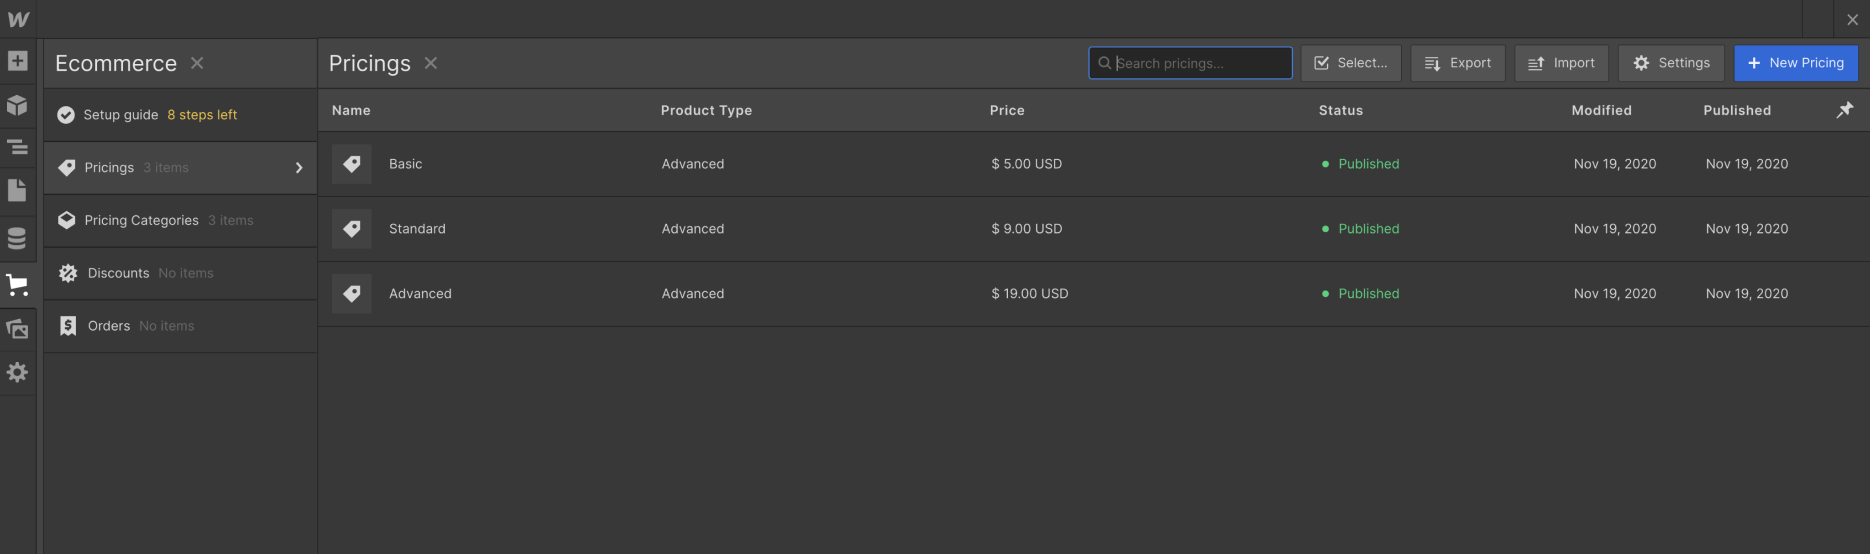The height and width of the screenshot is (554, 1870).
Task: Export the pricings list
Action: [x=1457, y=63]
